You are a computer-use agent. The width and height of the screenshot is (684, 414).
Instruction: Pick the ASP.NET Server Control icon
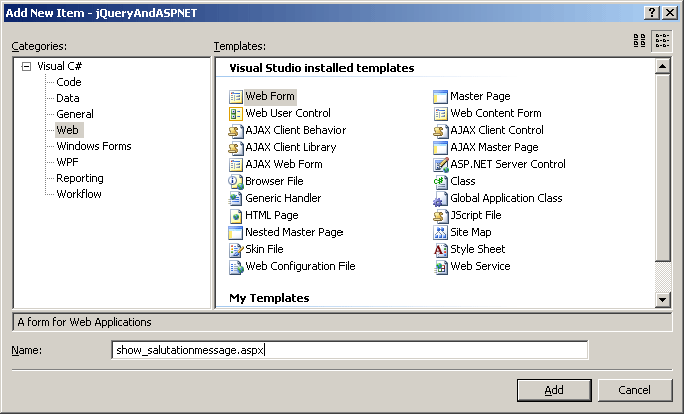441,165
